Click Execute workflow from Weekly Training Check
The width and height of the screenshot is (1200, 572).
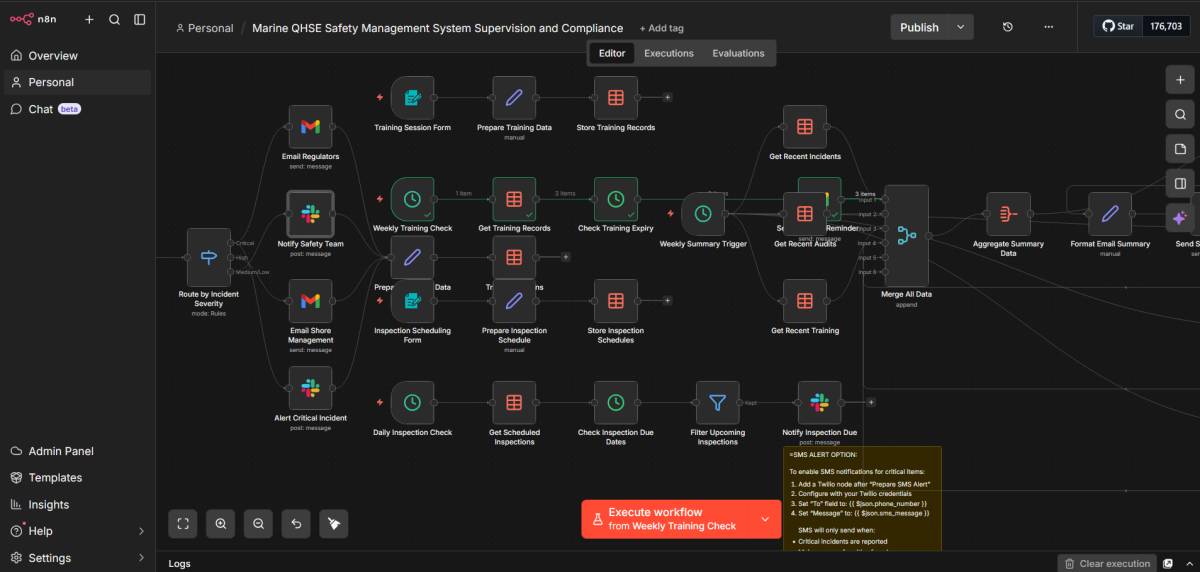(x=667, y=519)
